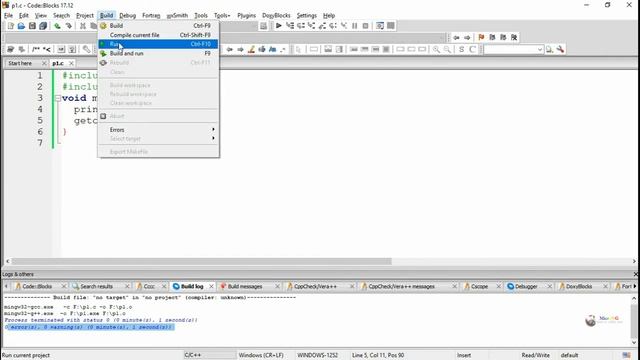This screenshot has width=640, height=360.
Task: Open the Debug menu
Action: point(127,16)
